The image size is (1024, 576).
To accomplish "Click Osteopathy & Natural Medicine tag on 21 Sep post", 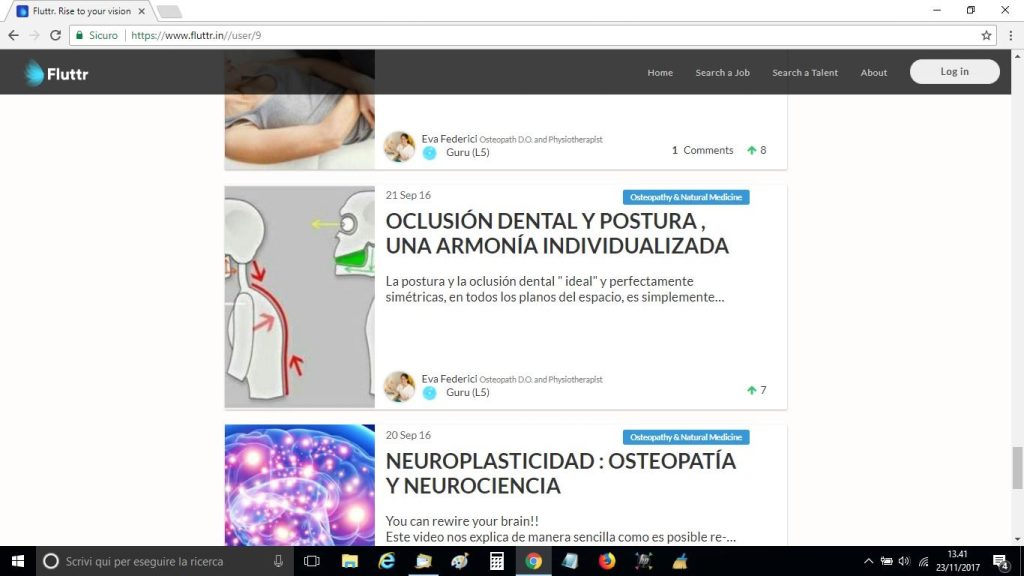I will click(686, 198).
